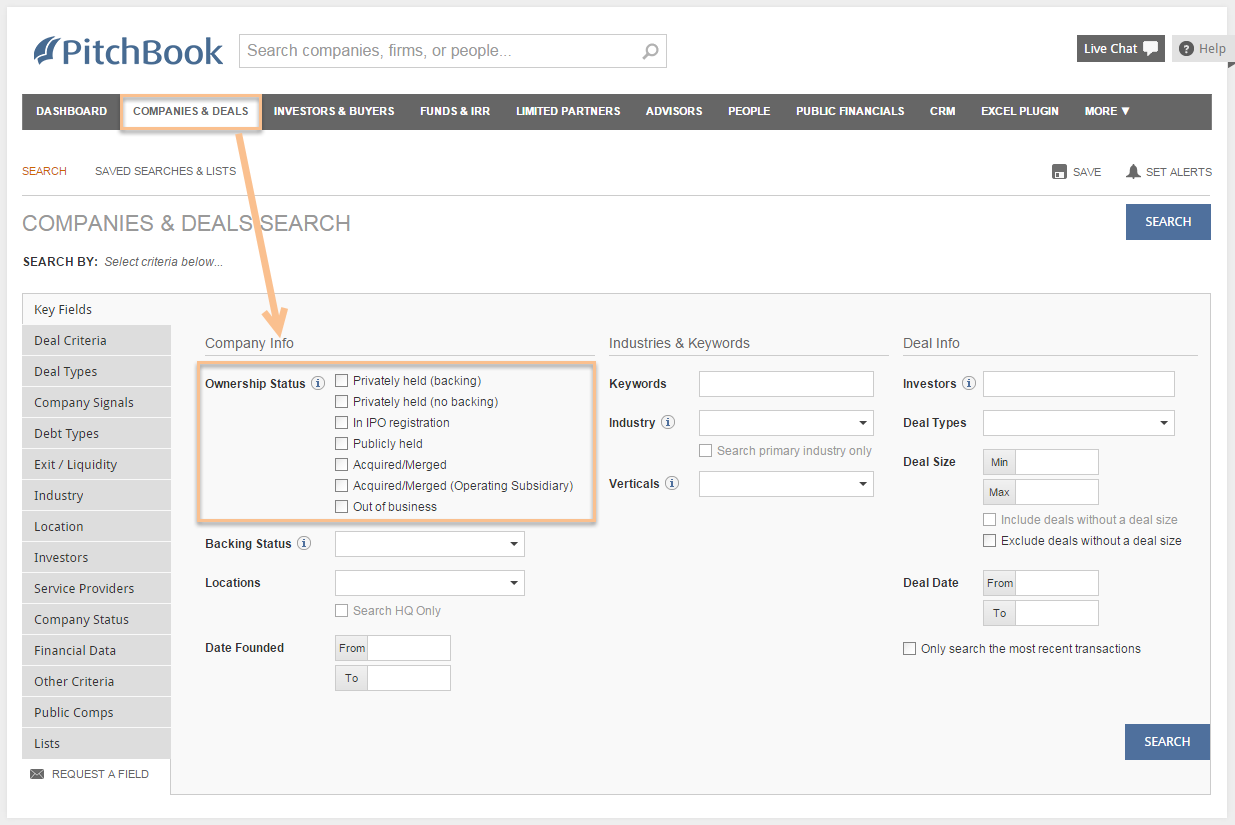
Task: Check the Publicly held checkbox
Action: coord(341,443)
